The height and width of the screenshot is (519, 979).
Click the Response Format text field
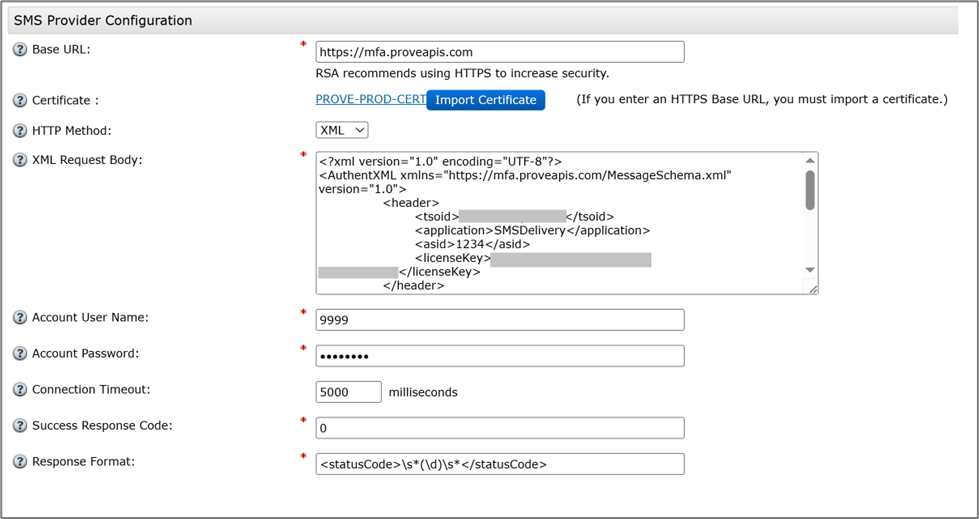tap(500, 464)
